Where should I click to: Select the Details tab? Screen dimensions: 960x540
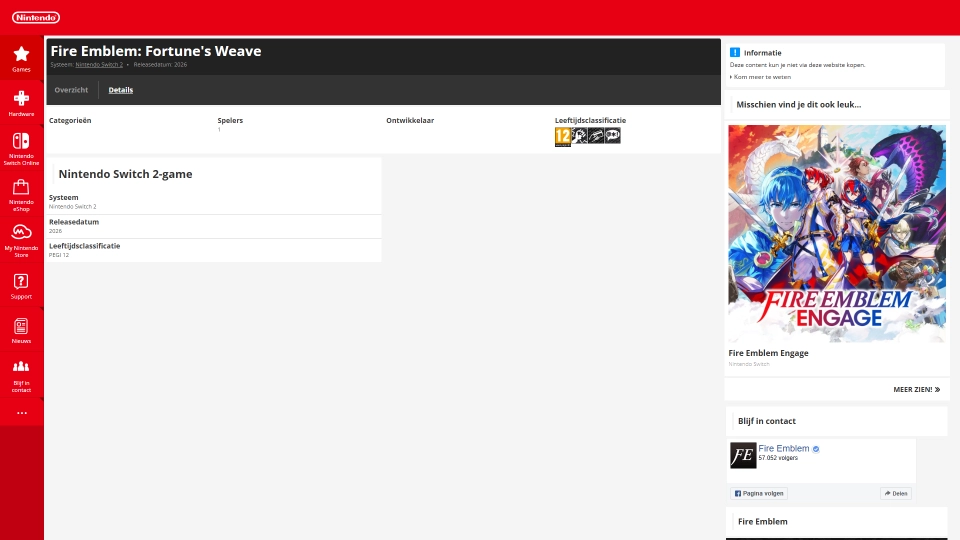point(121,90)
